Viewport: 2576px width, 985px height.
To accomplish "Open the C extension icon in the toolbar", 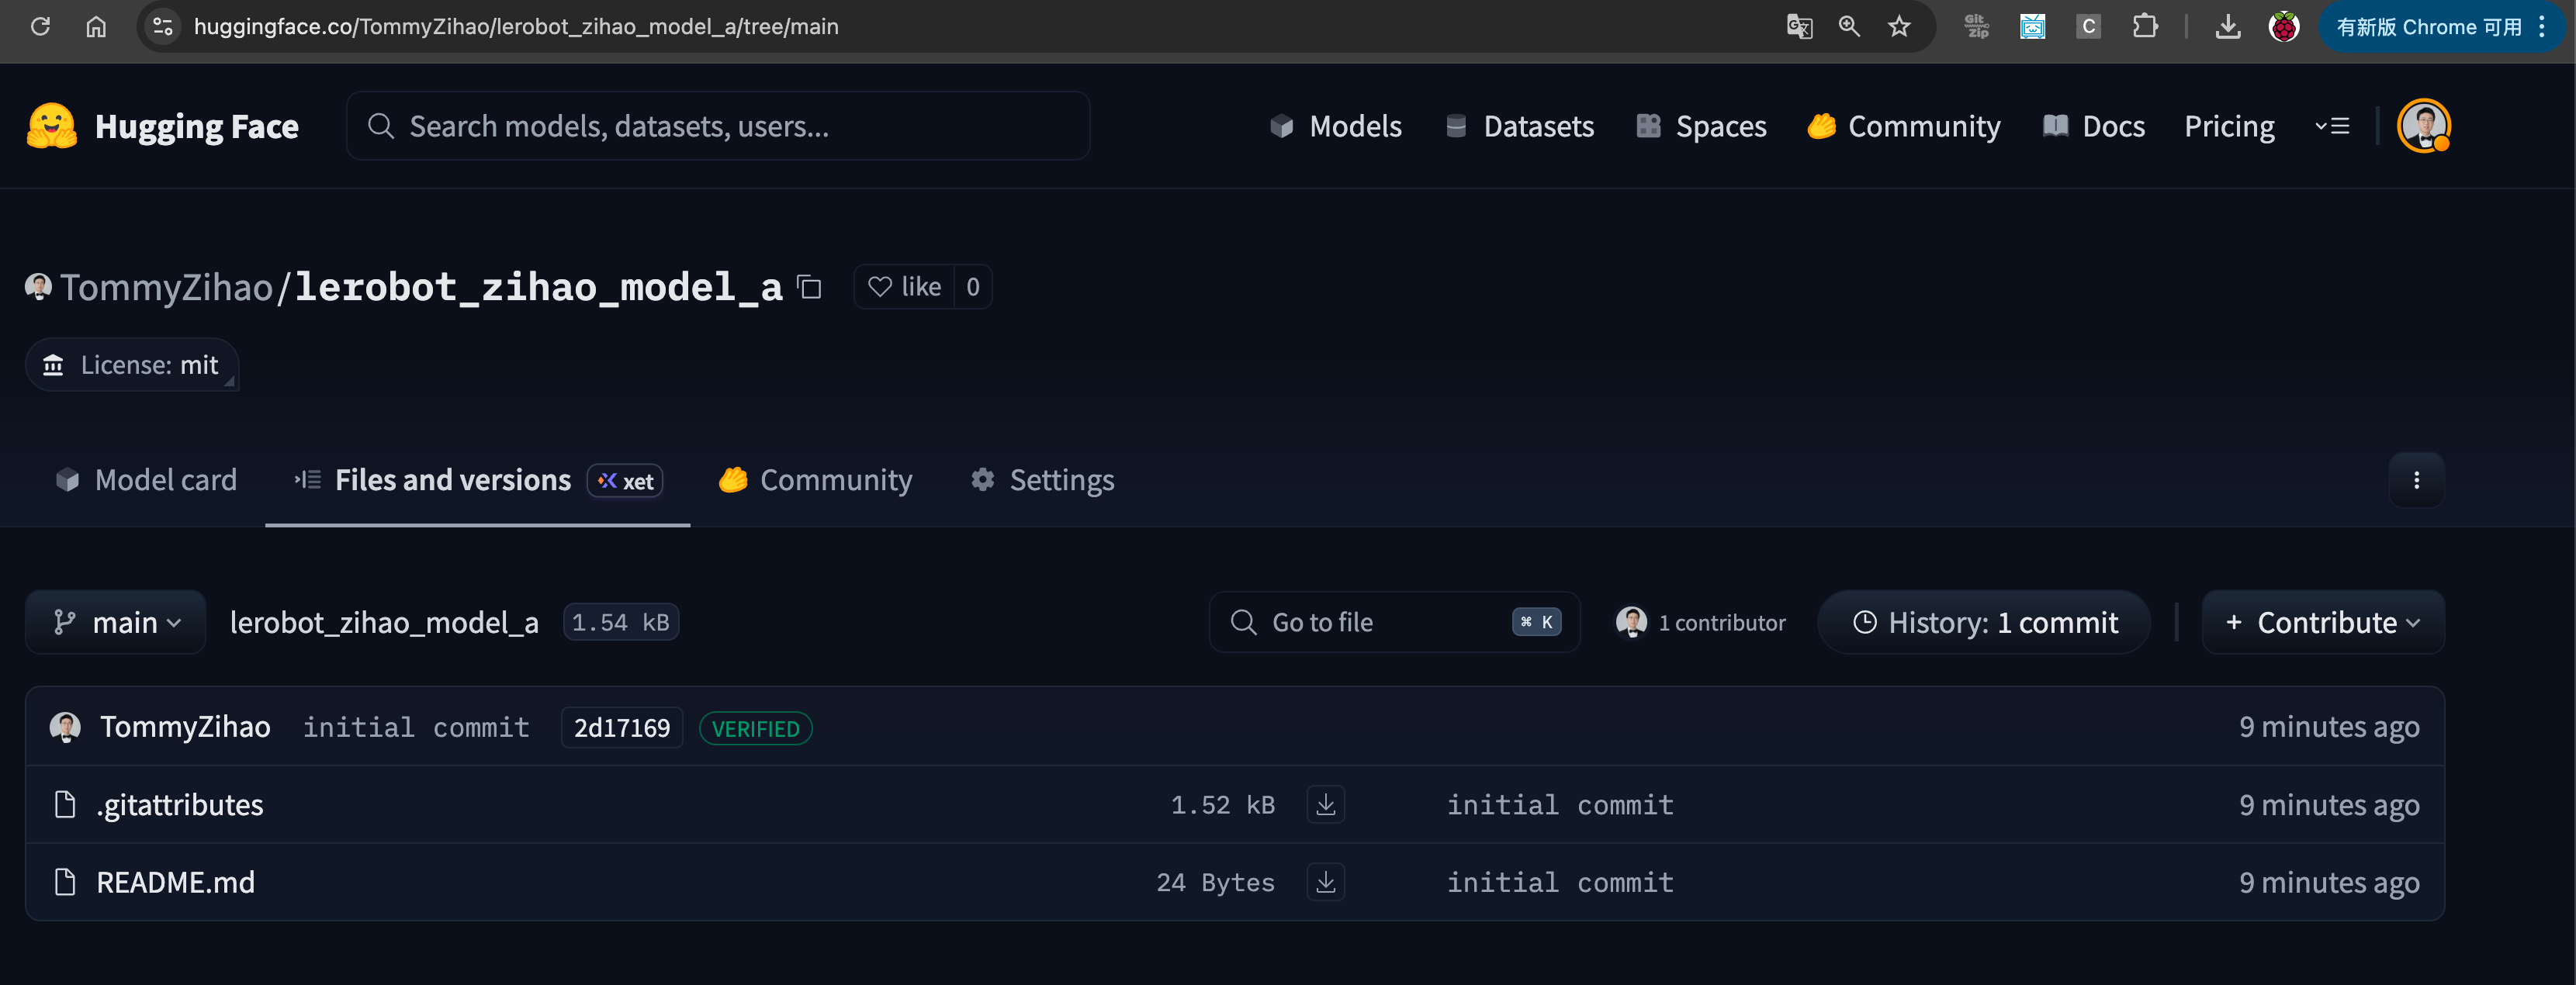I will 2088,27.
